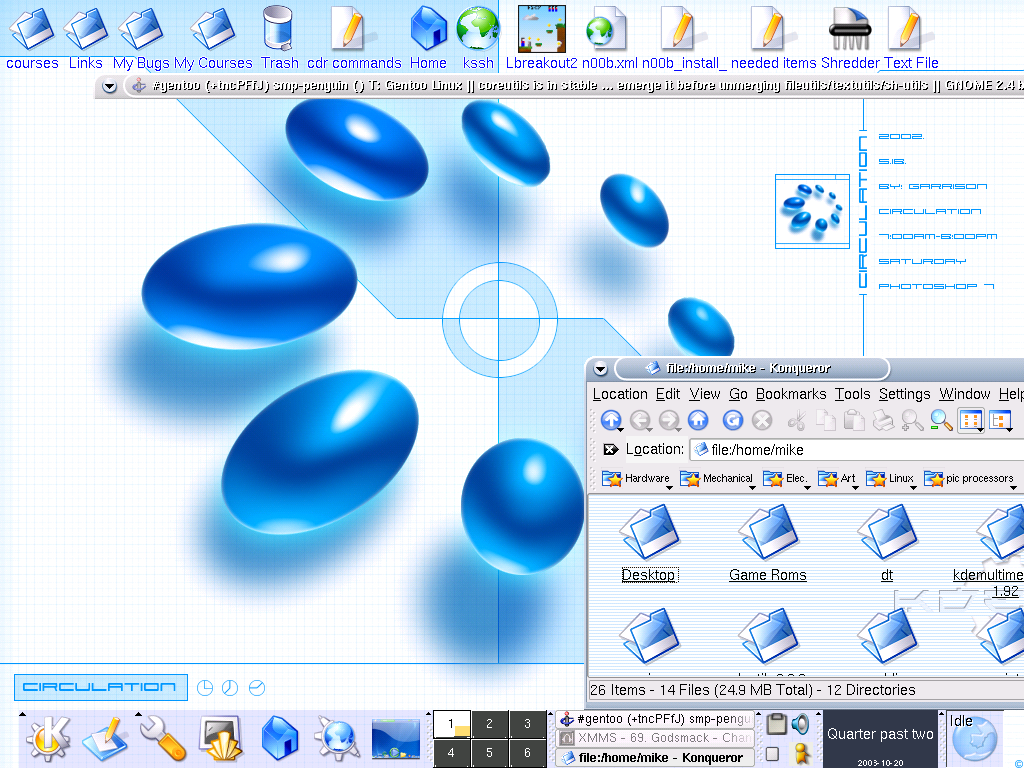The height and width of the screenshot is (768, 1024).
Task: Open the #gentoo window menu arrow
Action: (109, 86)
